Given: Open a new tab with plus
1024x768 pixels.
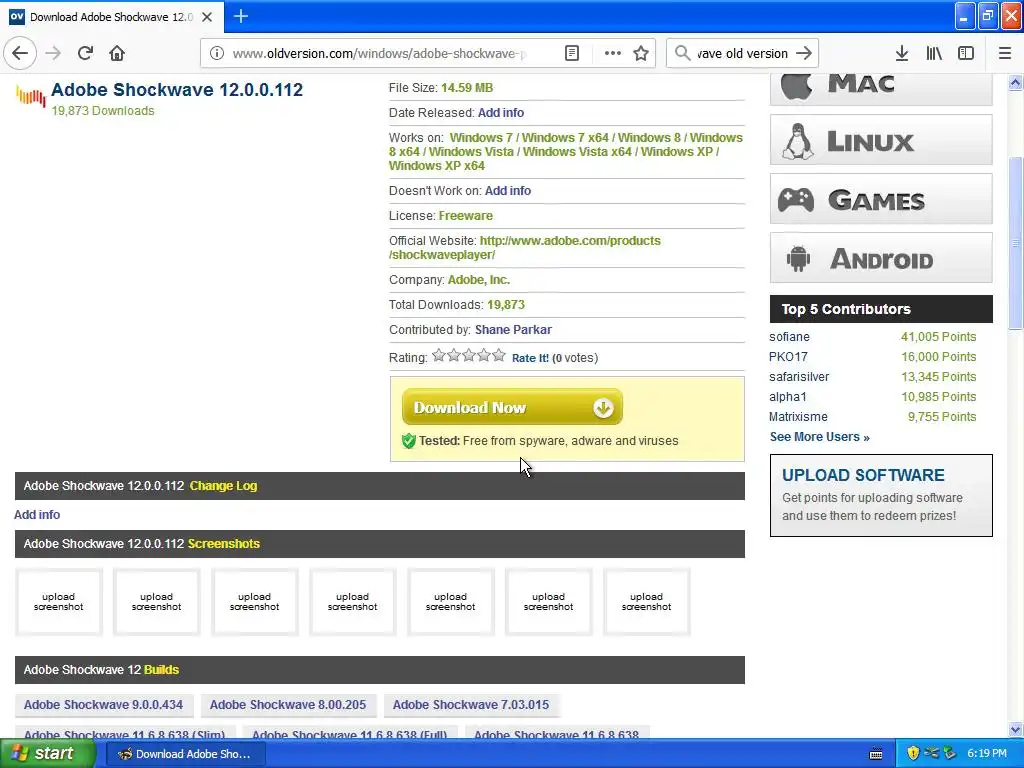Looking at the screenshot, I should 241,16.
